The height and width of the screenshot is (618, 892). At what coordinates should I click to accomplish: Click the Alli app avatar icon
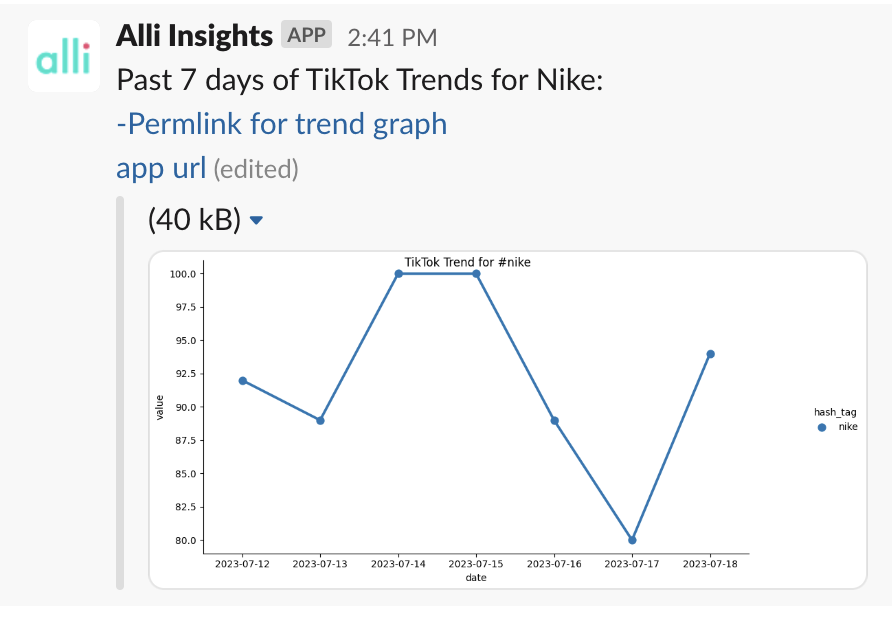coord(64,56)
